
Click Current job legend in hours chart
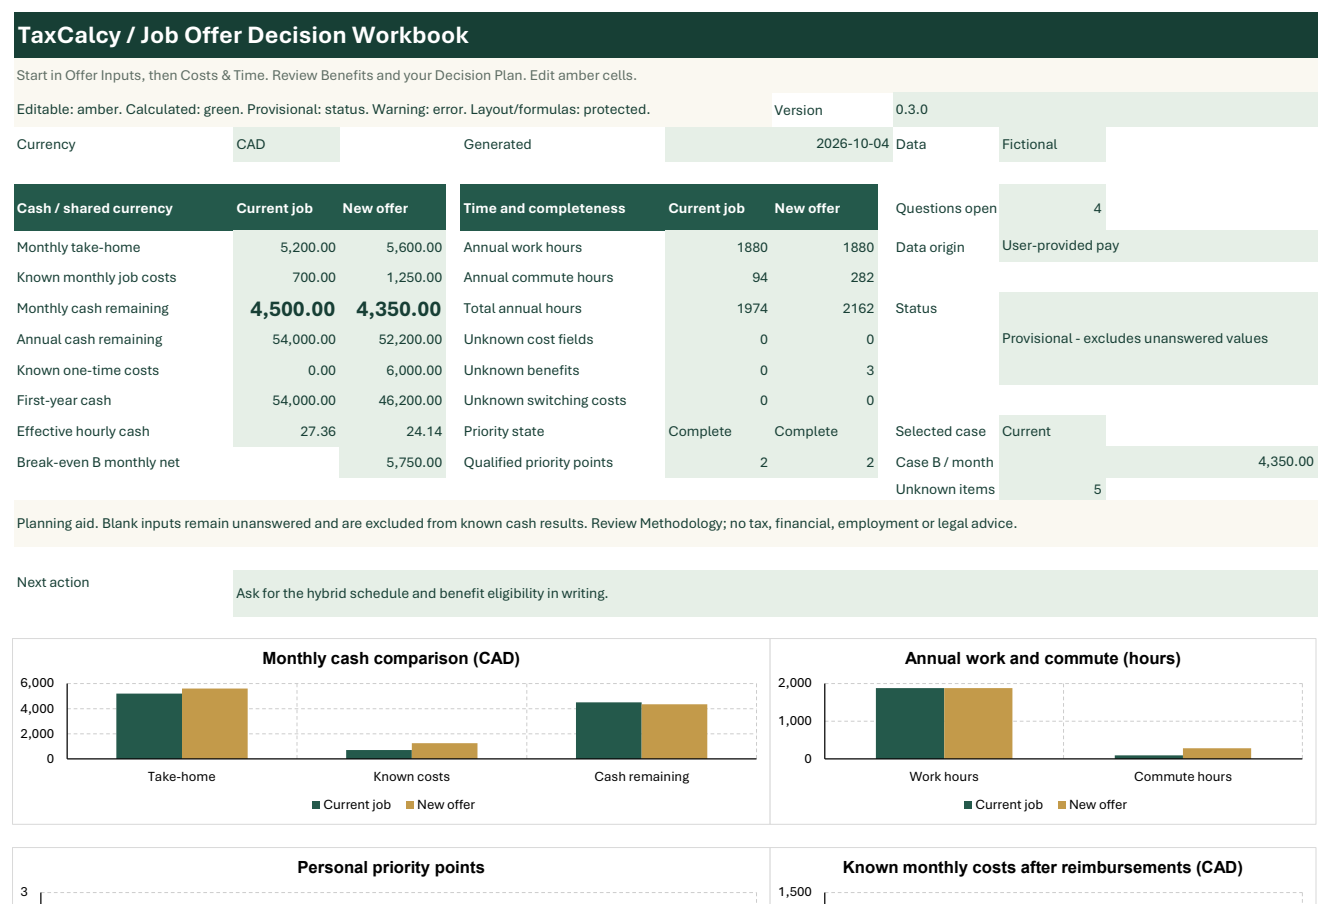[x=1003, y=804]
